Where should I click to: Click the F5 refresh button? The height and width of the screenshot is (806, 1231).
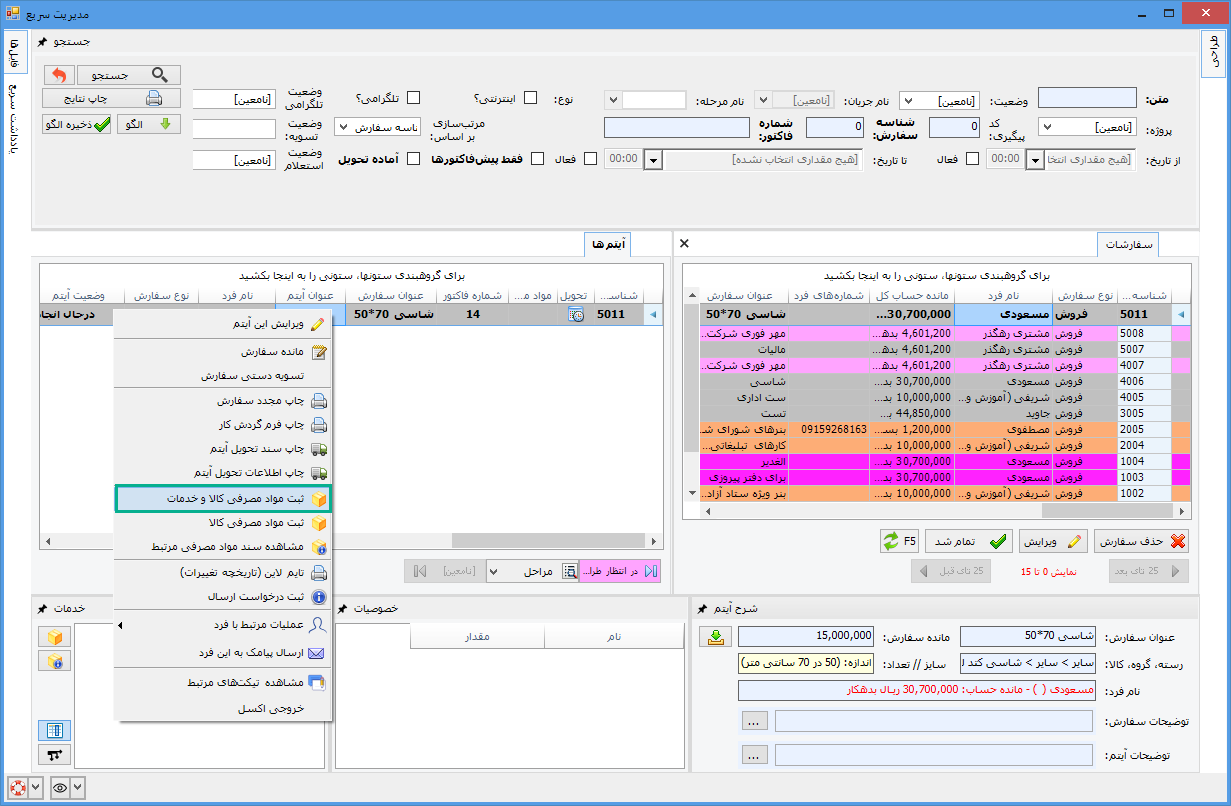898,541
